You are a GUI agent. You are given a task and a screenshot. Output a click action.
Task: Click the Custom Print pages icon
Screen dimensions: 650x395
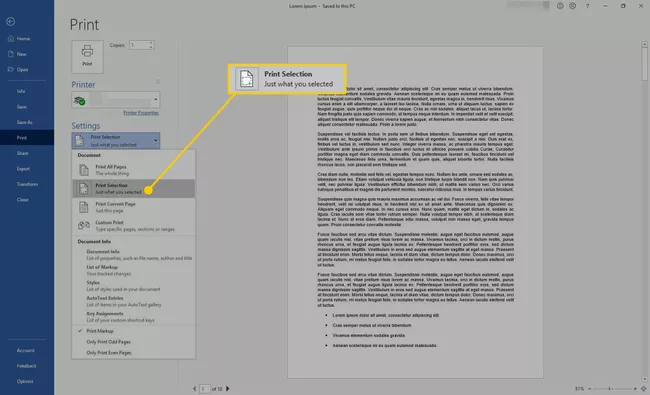pos(84,225)
